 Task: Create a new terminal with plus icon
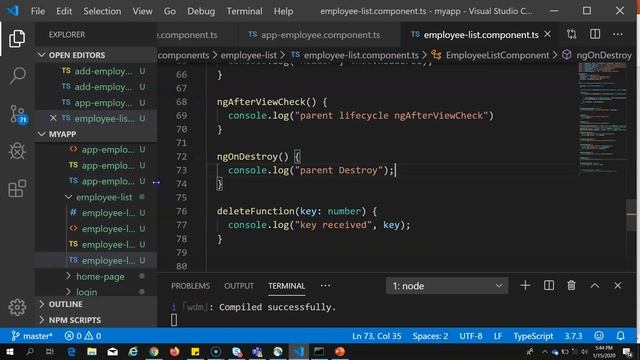pos(525,286)
